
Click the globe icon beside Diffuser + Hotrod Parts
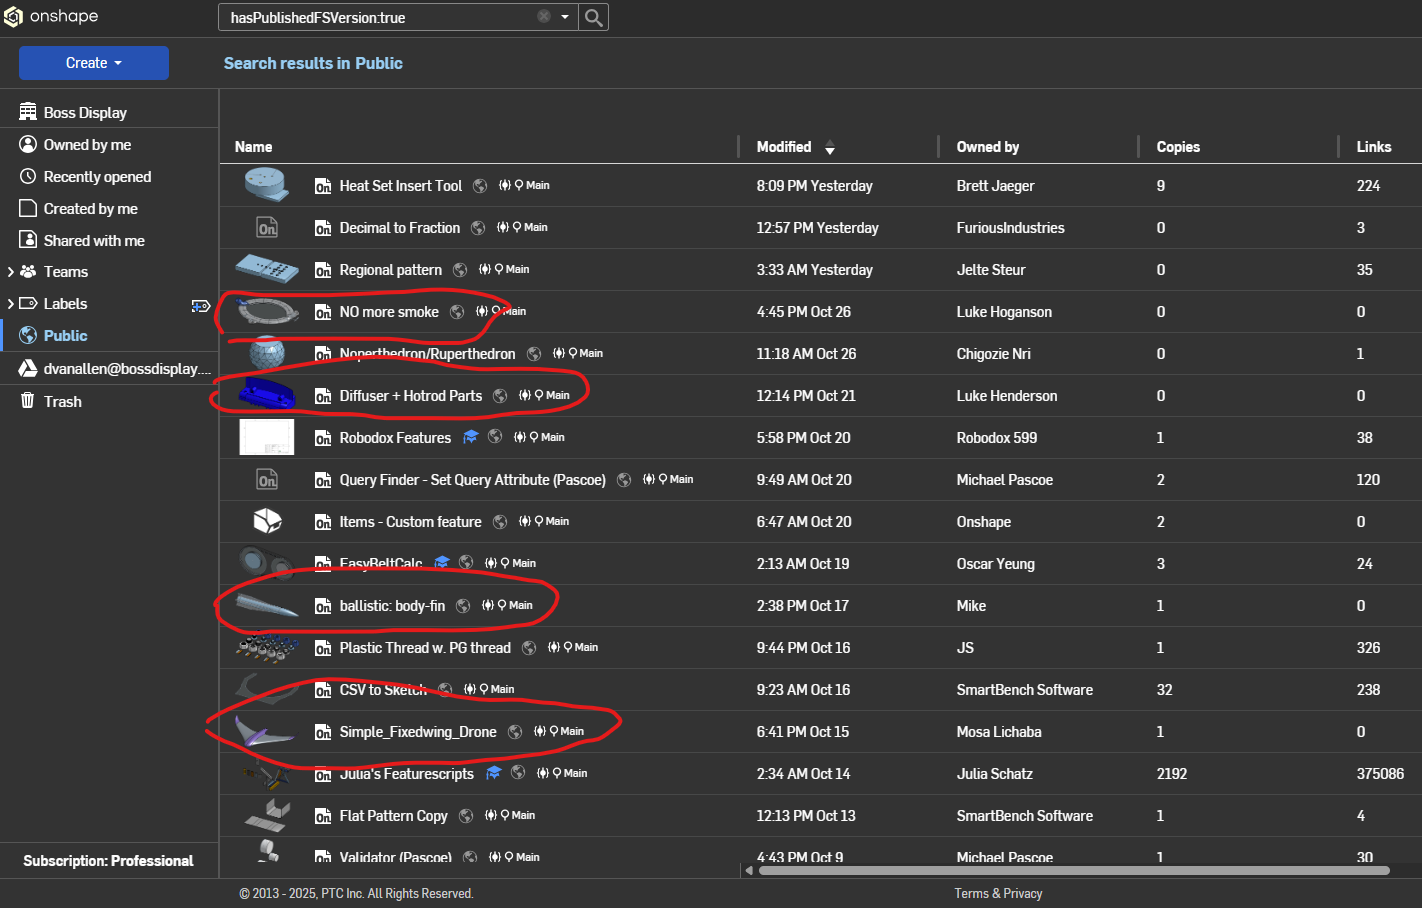coord(500,396)
